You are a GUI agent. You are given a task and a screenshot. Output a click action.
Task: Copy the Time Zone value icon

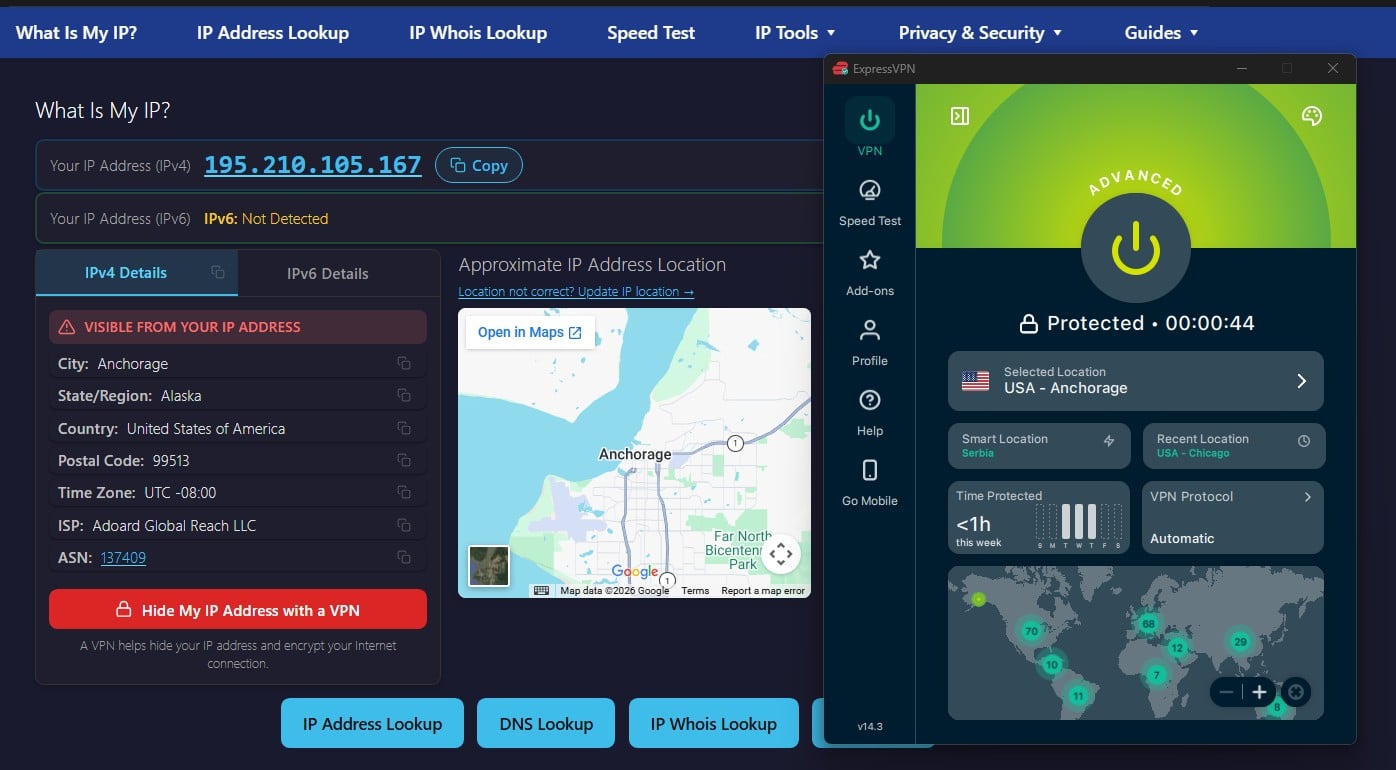point(404,493)
